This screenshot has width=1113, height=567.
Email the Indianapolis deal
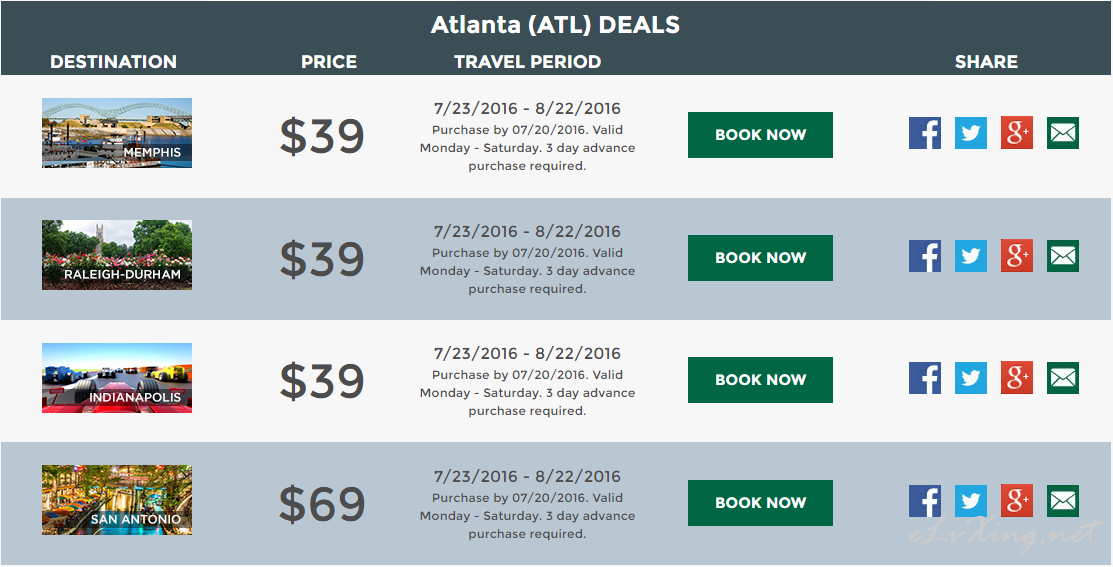(1063, 378)
